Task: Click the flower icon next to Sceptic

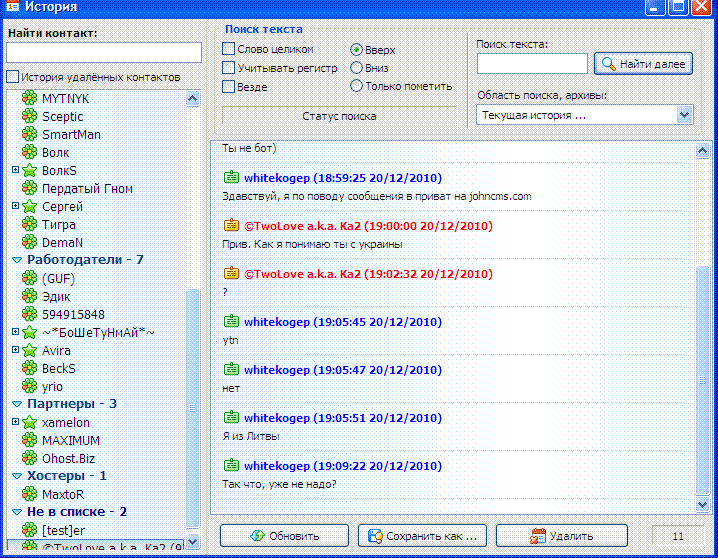Action: click(x=29, y=117)
